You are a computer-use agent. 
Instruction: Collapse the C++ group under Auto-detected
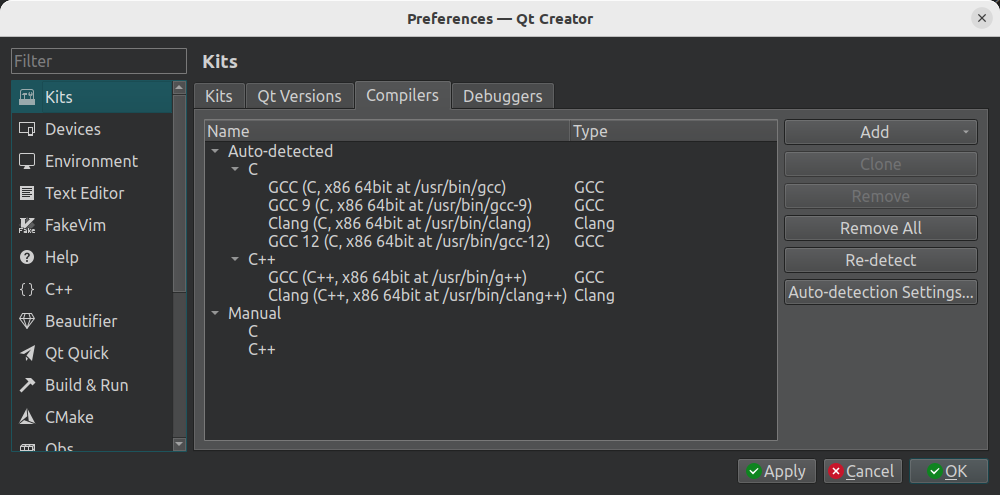[x=235, y=259]
